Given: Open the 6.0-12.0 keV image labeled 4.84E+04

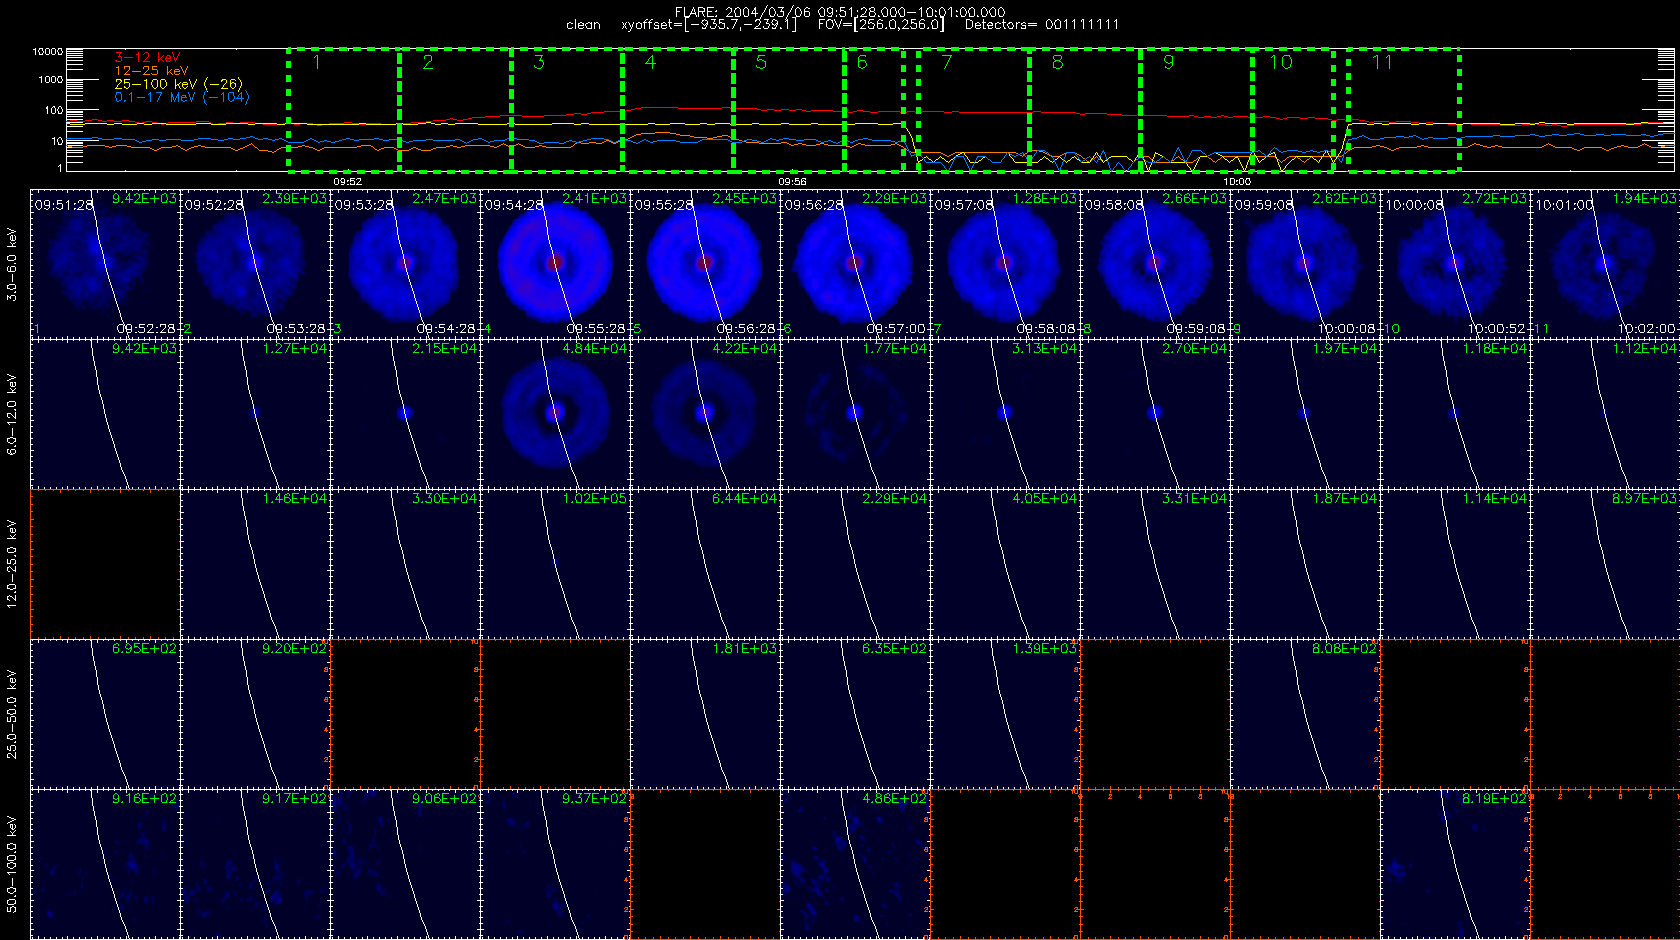Looking at the screenshot, I should 555,413.
